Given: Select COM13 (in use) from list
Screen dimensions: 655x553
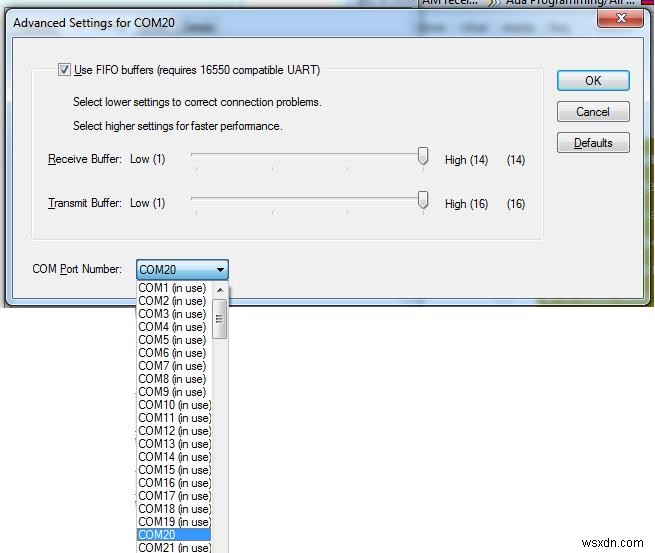Looking at the screenshot, I should (174, 444).
